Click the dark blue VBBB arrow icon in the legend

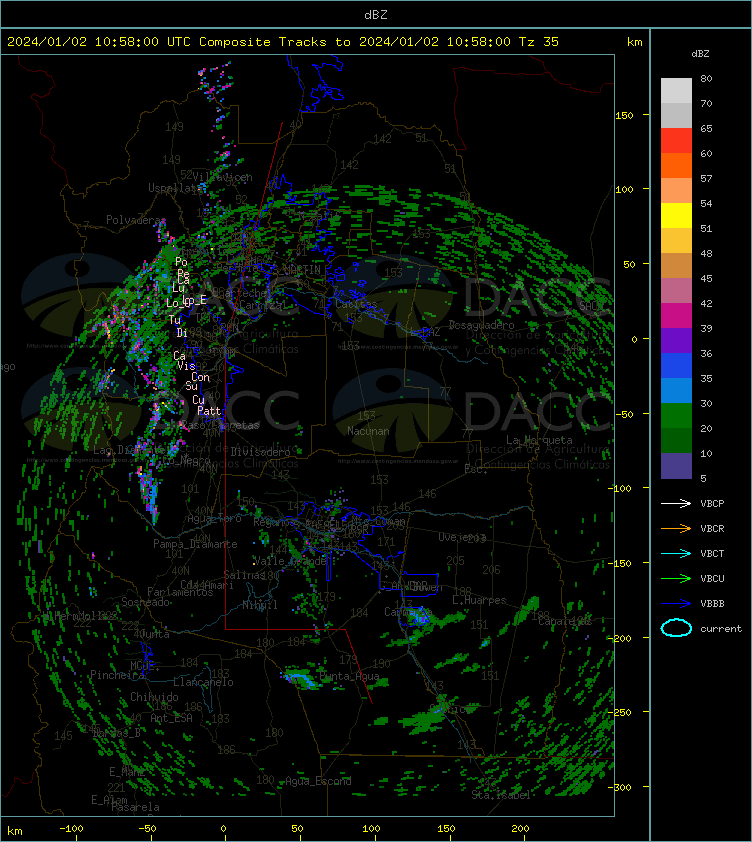tap(676, 604)
